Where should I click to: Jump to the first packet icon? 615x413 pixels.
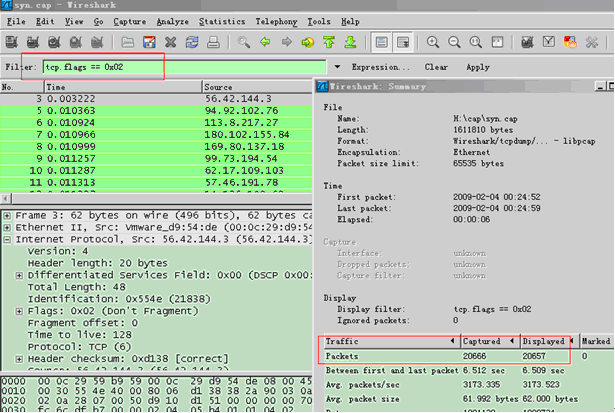pos(329,42)
